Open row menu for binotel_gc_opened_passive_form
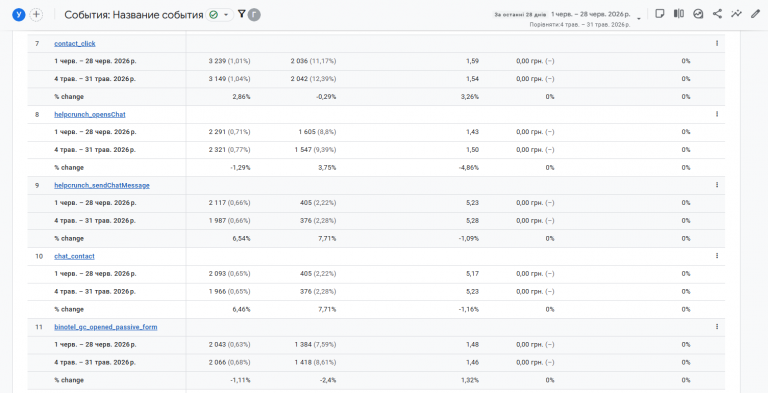 (x=717, y=326)
